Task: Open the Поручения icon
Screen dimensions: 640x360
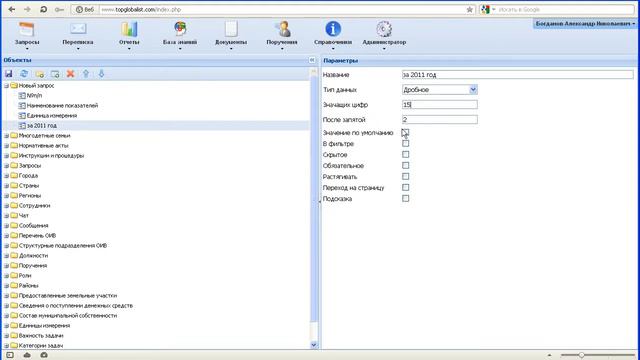Action: pos(282,29)
